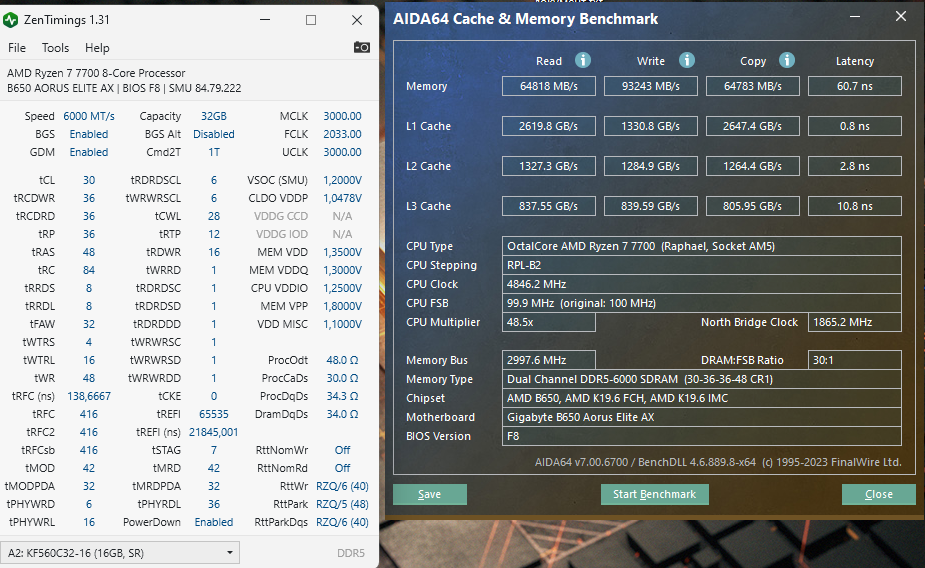Click the info icon next to Read
The image size is (925, 568).
point(583,60)
